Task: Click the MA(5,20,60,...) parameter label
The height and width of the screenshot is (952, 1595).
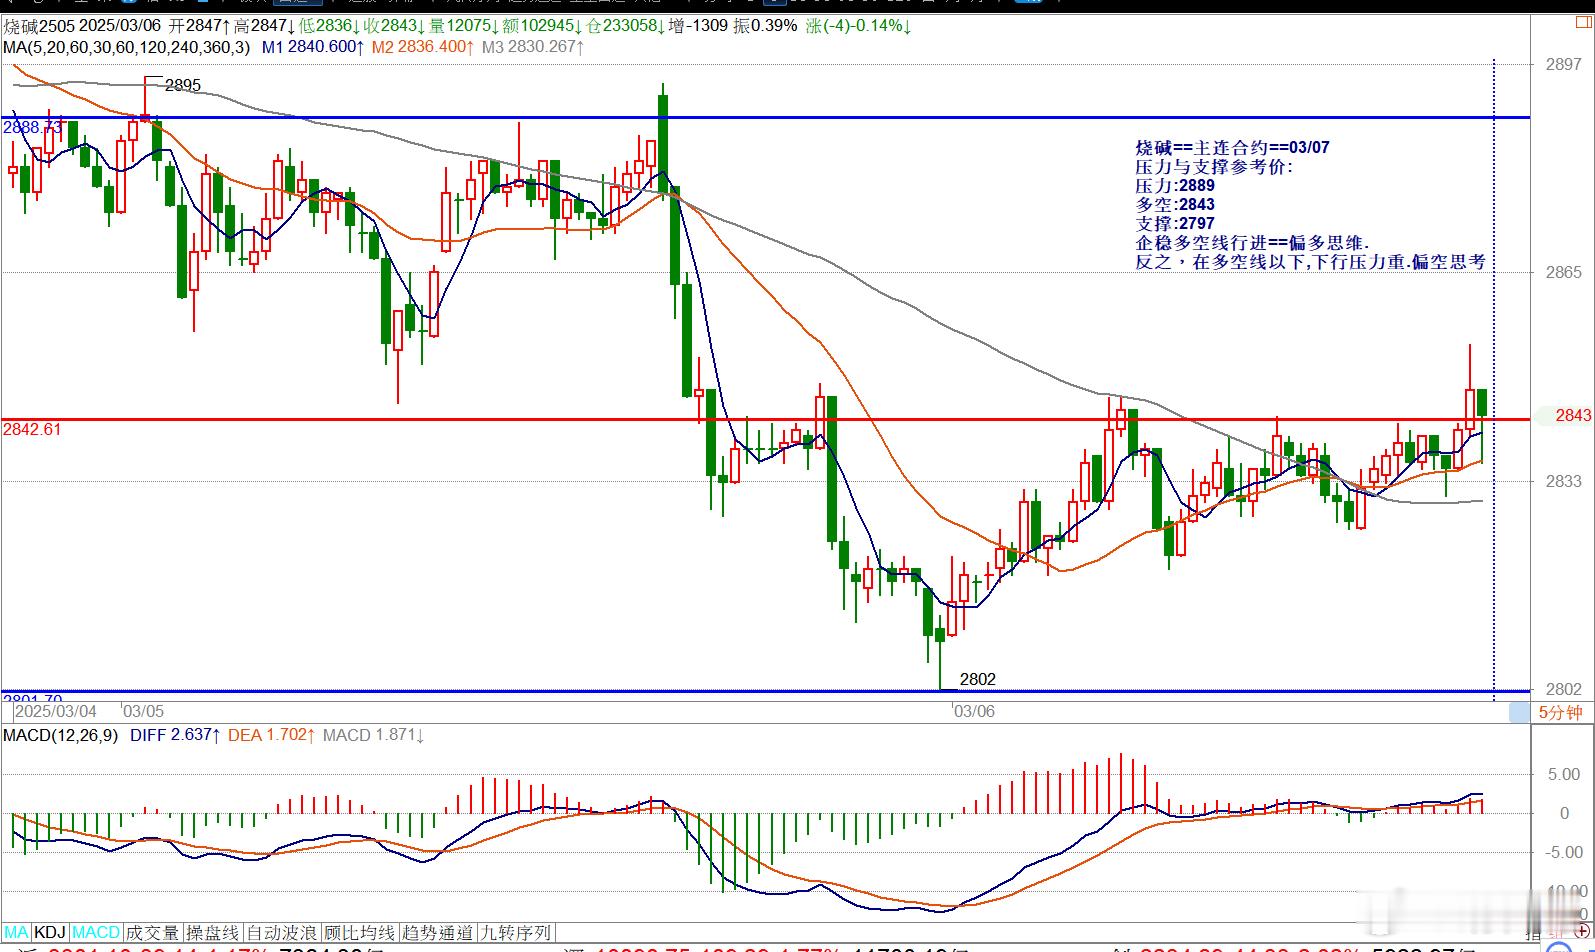Action: tap(126, 46)
